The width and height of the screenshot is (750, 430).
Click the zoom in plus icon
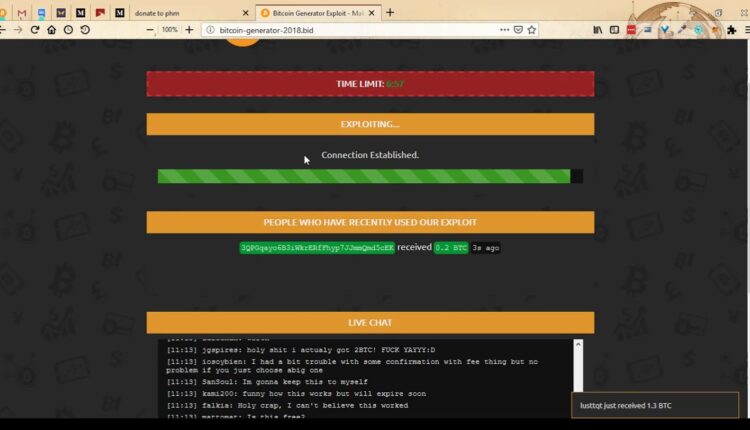click(189, 30)
